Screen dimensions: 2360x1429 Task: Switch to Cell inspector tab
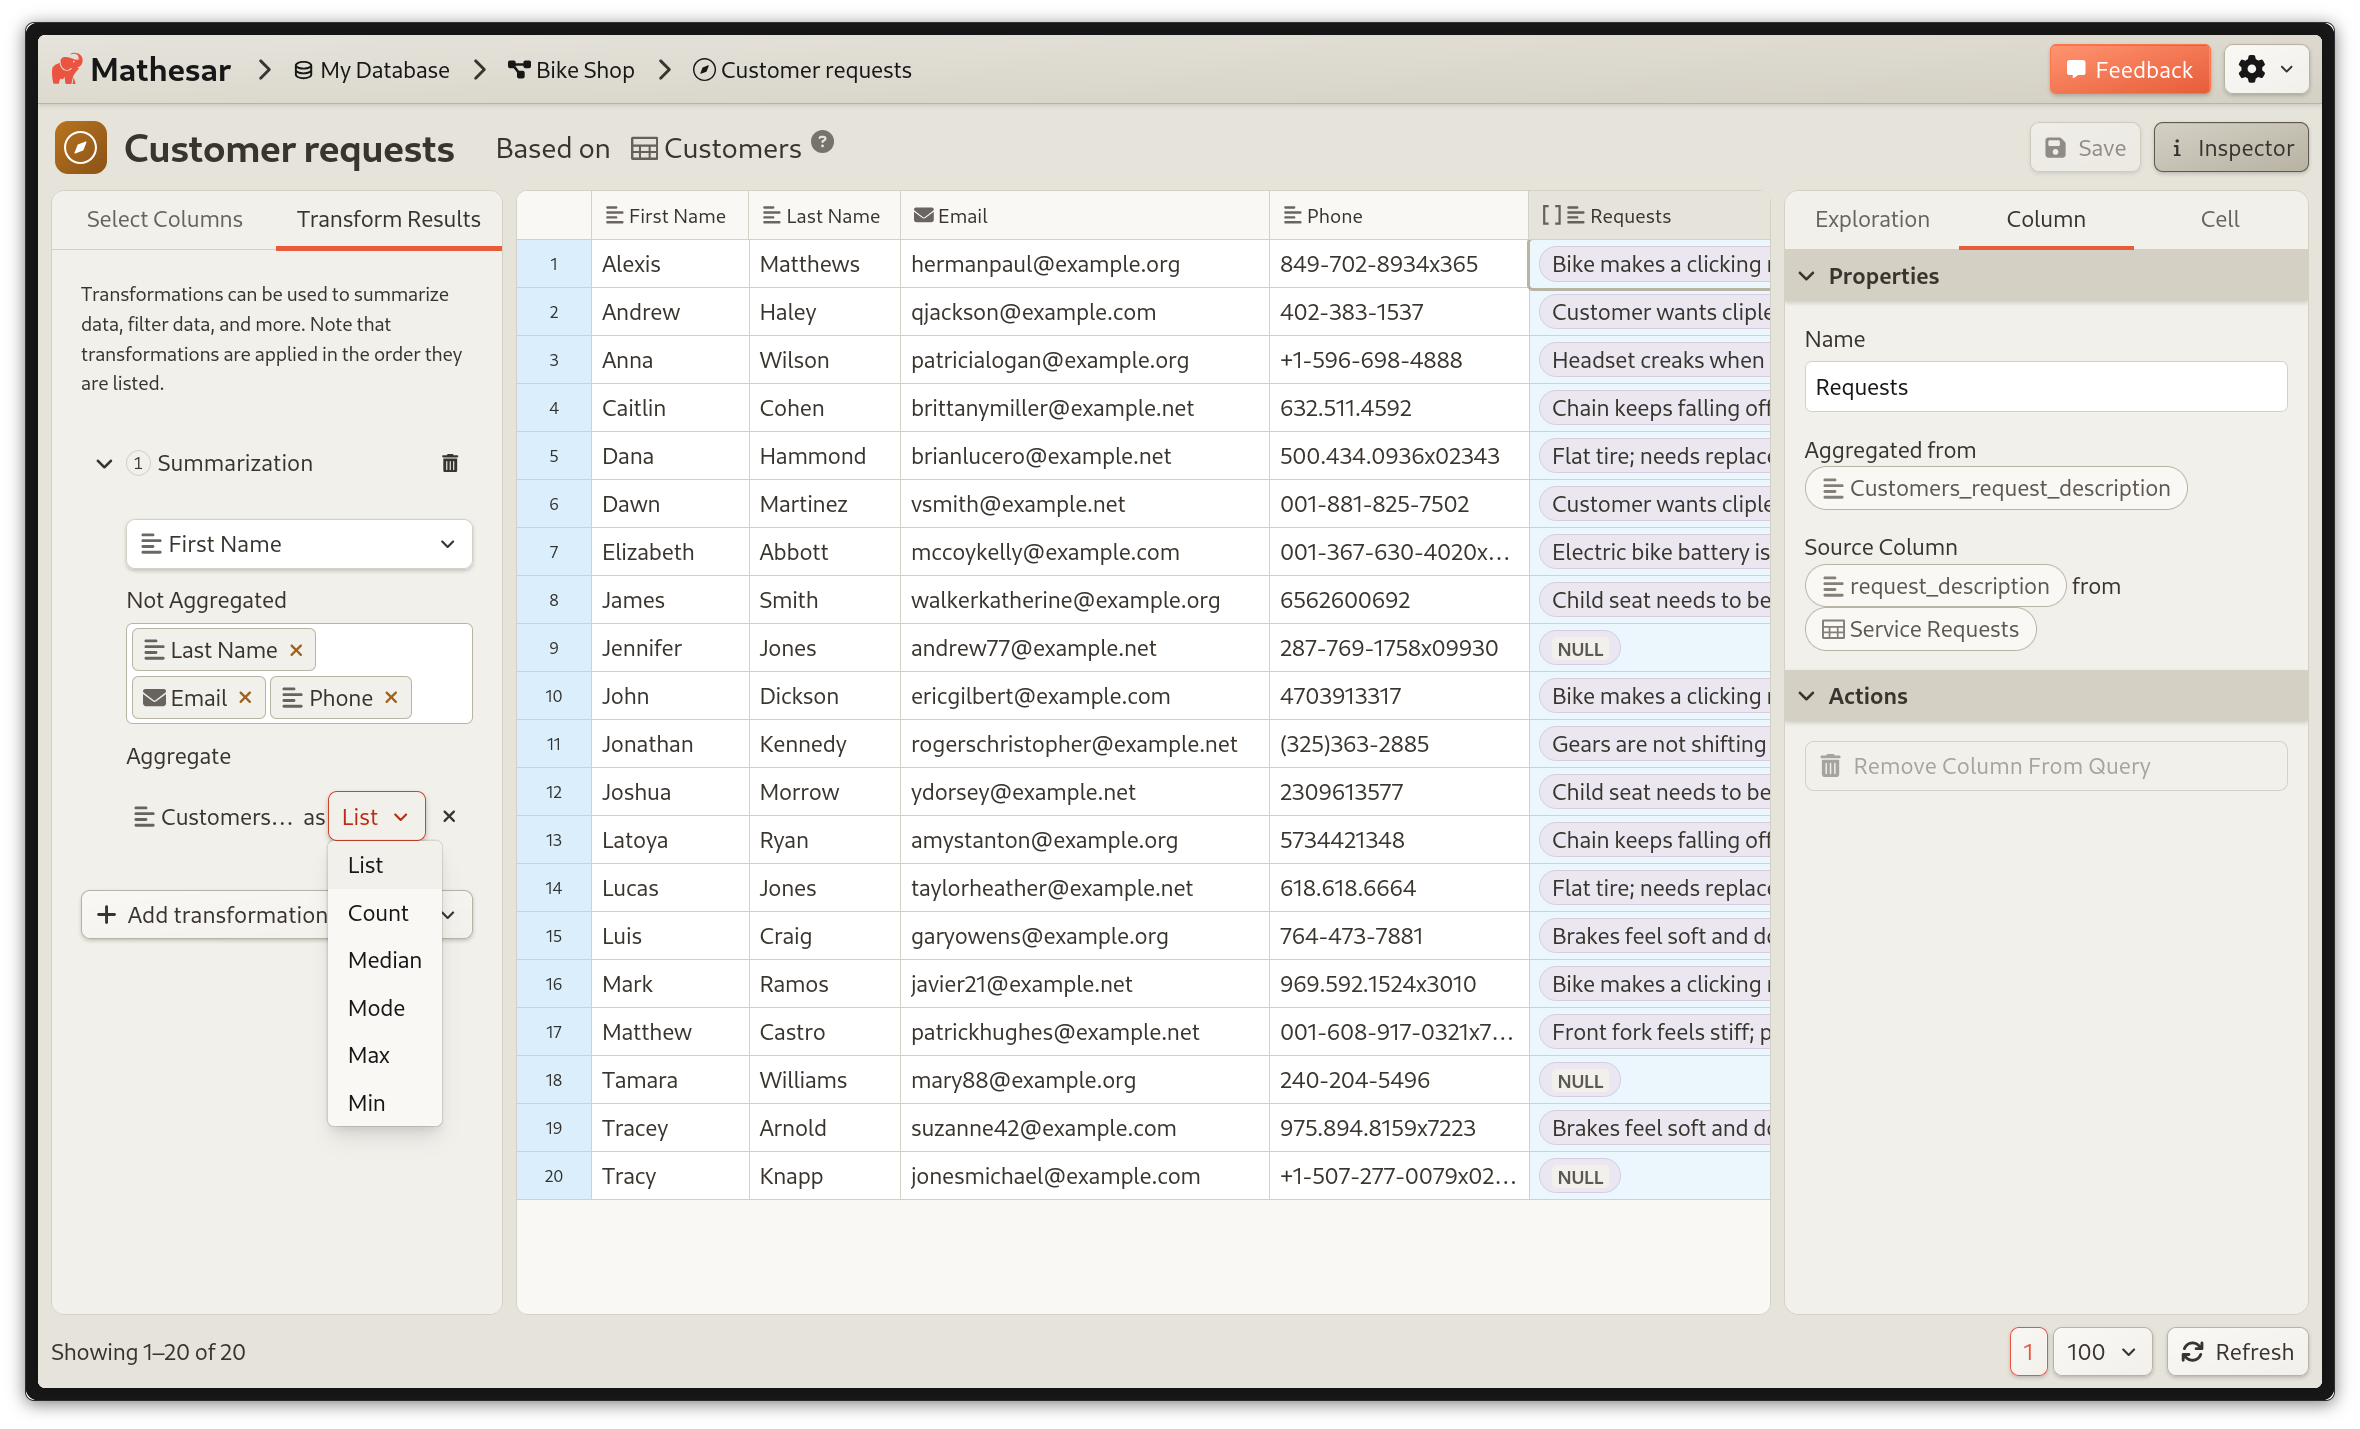[x=2220, y=219]
